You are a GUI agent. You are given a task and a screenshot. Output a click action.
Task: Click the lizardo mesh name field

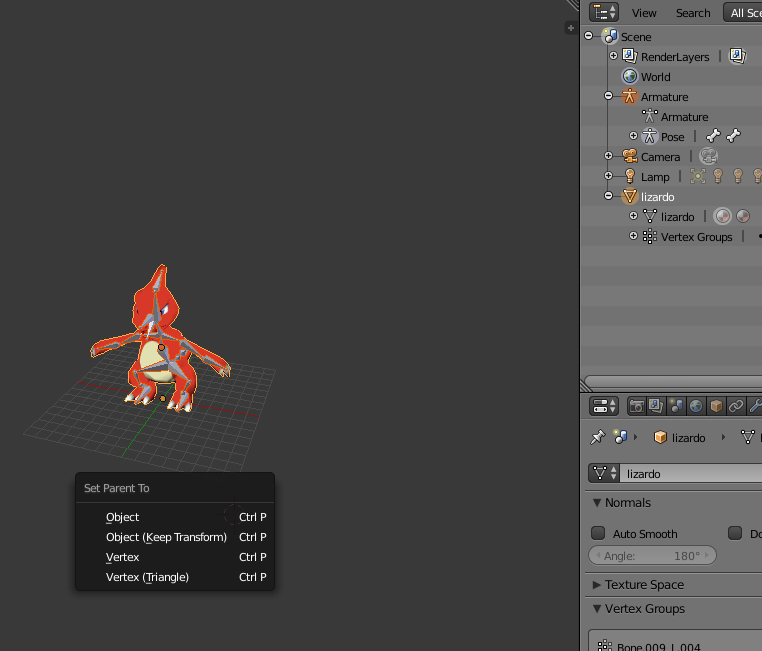(x=691, y=473)
